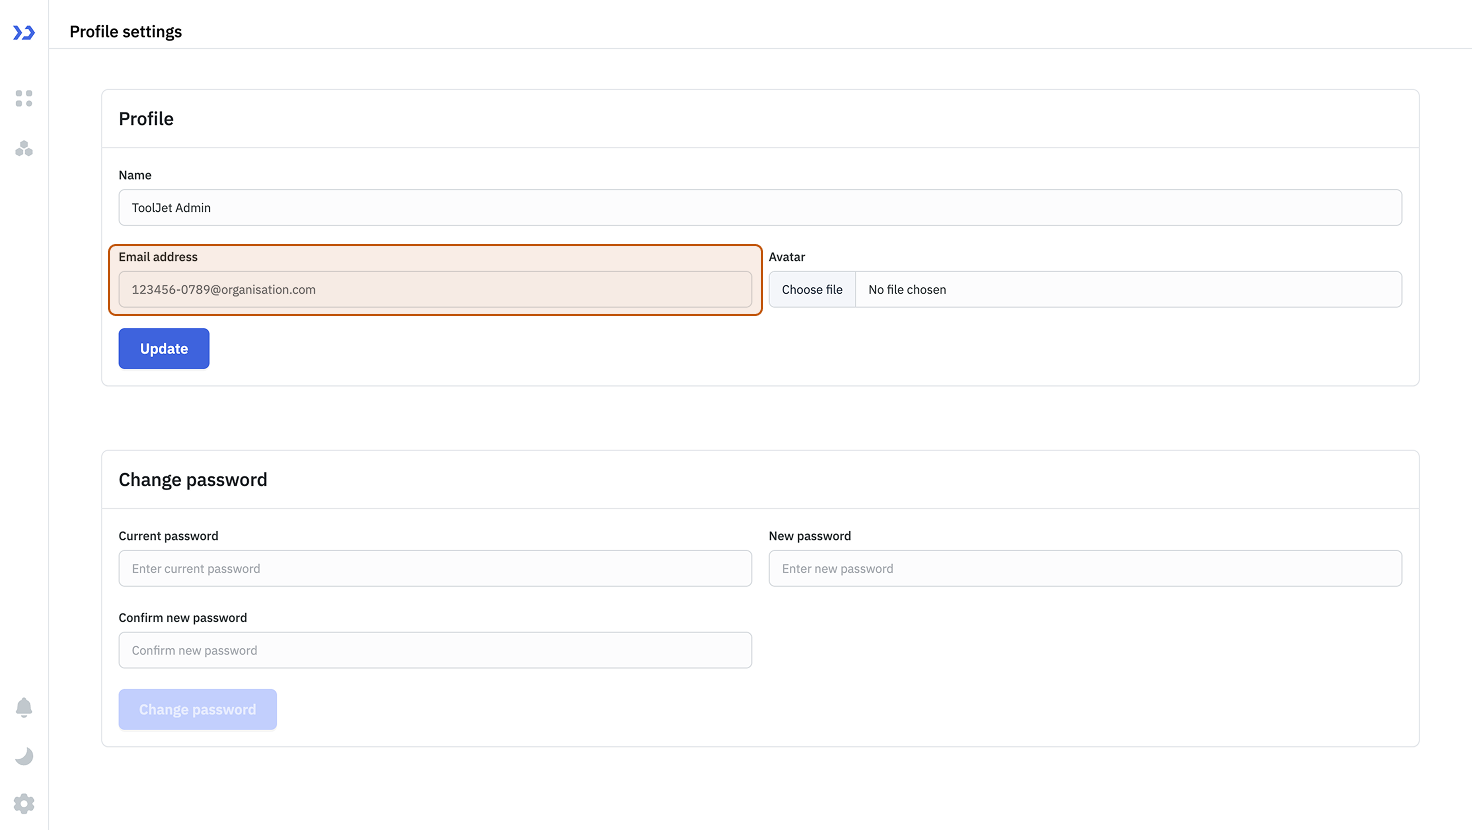Image resolution: width=1472 pixels, height=830 pixels.
Task: Click the disabled Email address field
Action: (x=435, y=290)
